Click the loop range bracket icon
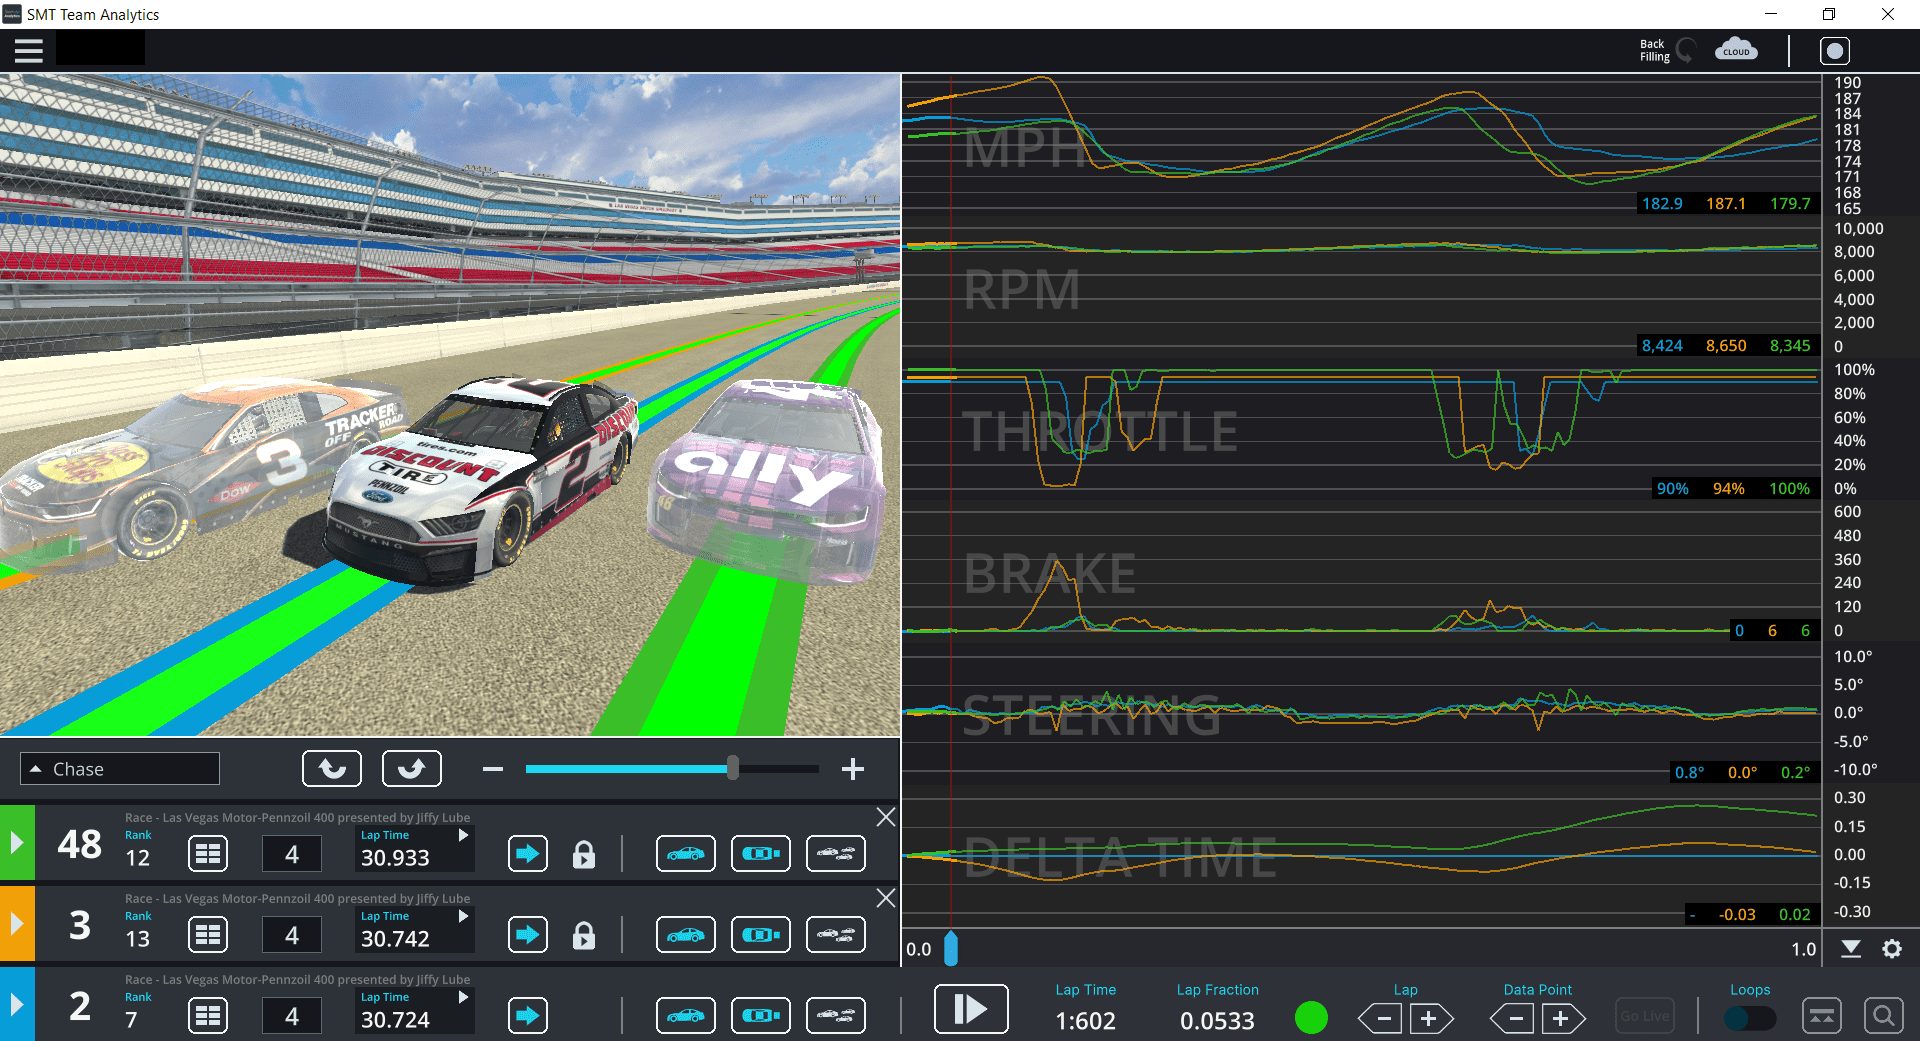Viewport: 1920px width, 1041px height. pos(1822,1016)
